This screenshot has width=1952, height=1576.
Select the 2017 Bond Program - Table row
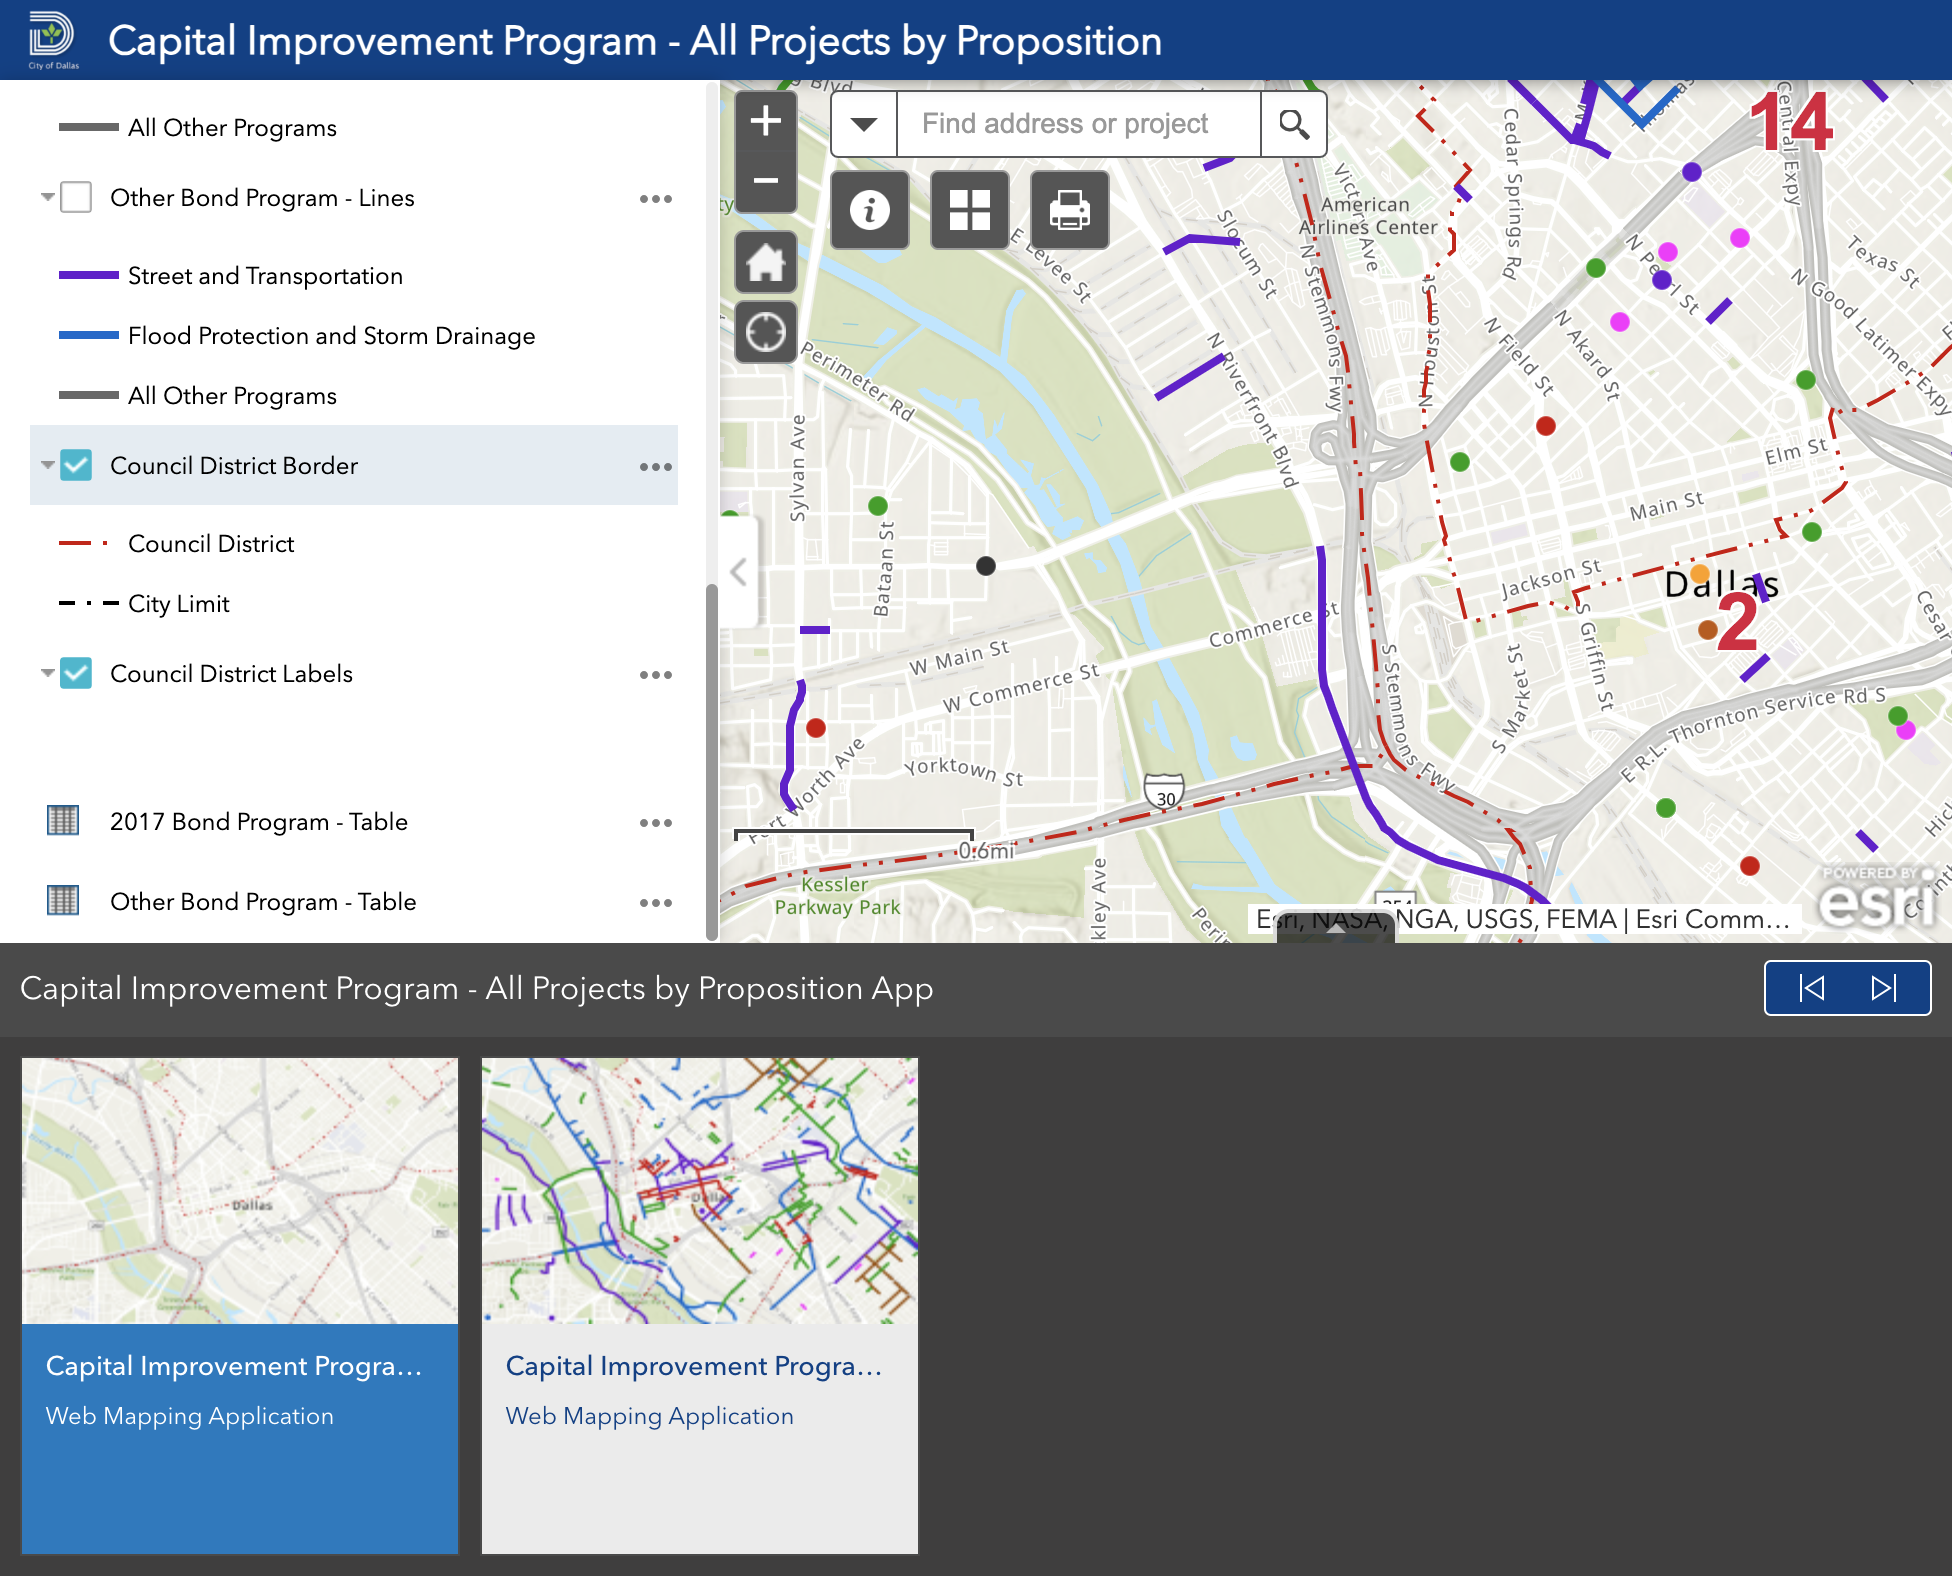pyautogui.click(x=354, y=822)
